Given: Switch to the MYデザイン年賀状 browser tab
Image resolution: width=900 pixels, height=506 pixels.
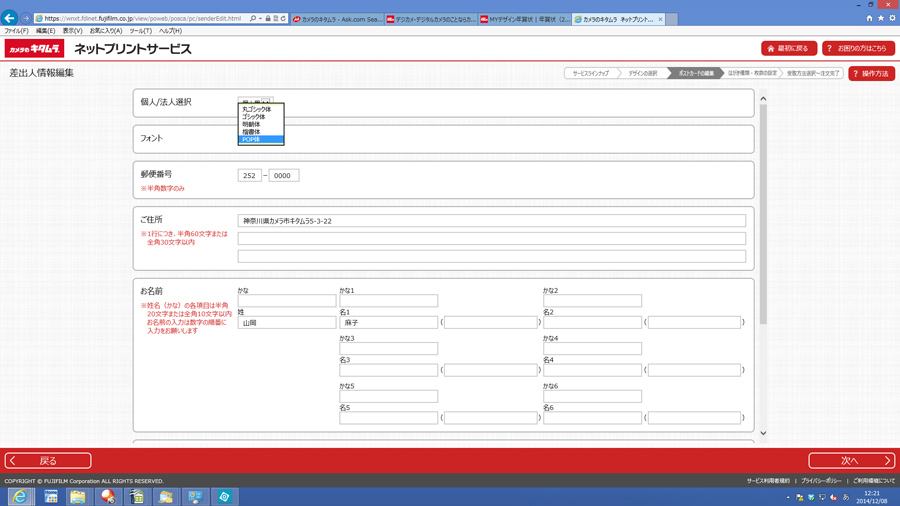Looking at the screenshot, I should 525,19.
